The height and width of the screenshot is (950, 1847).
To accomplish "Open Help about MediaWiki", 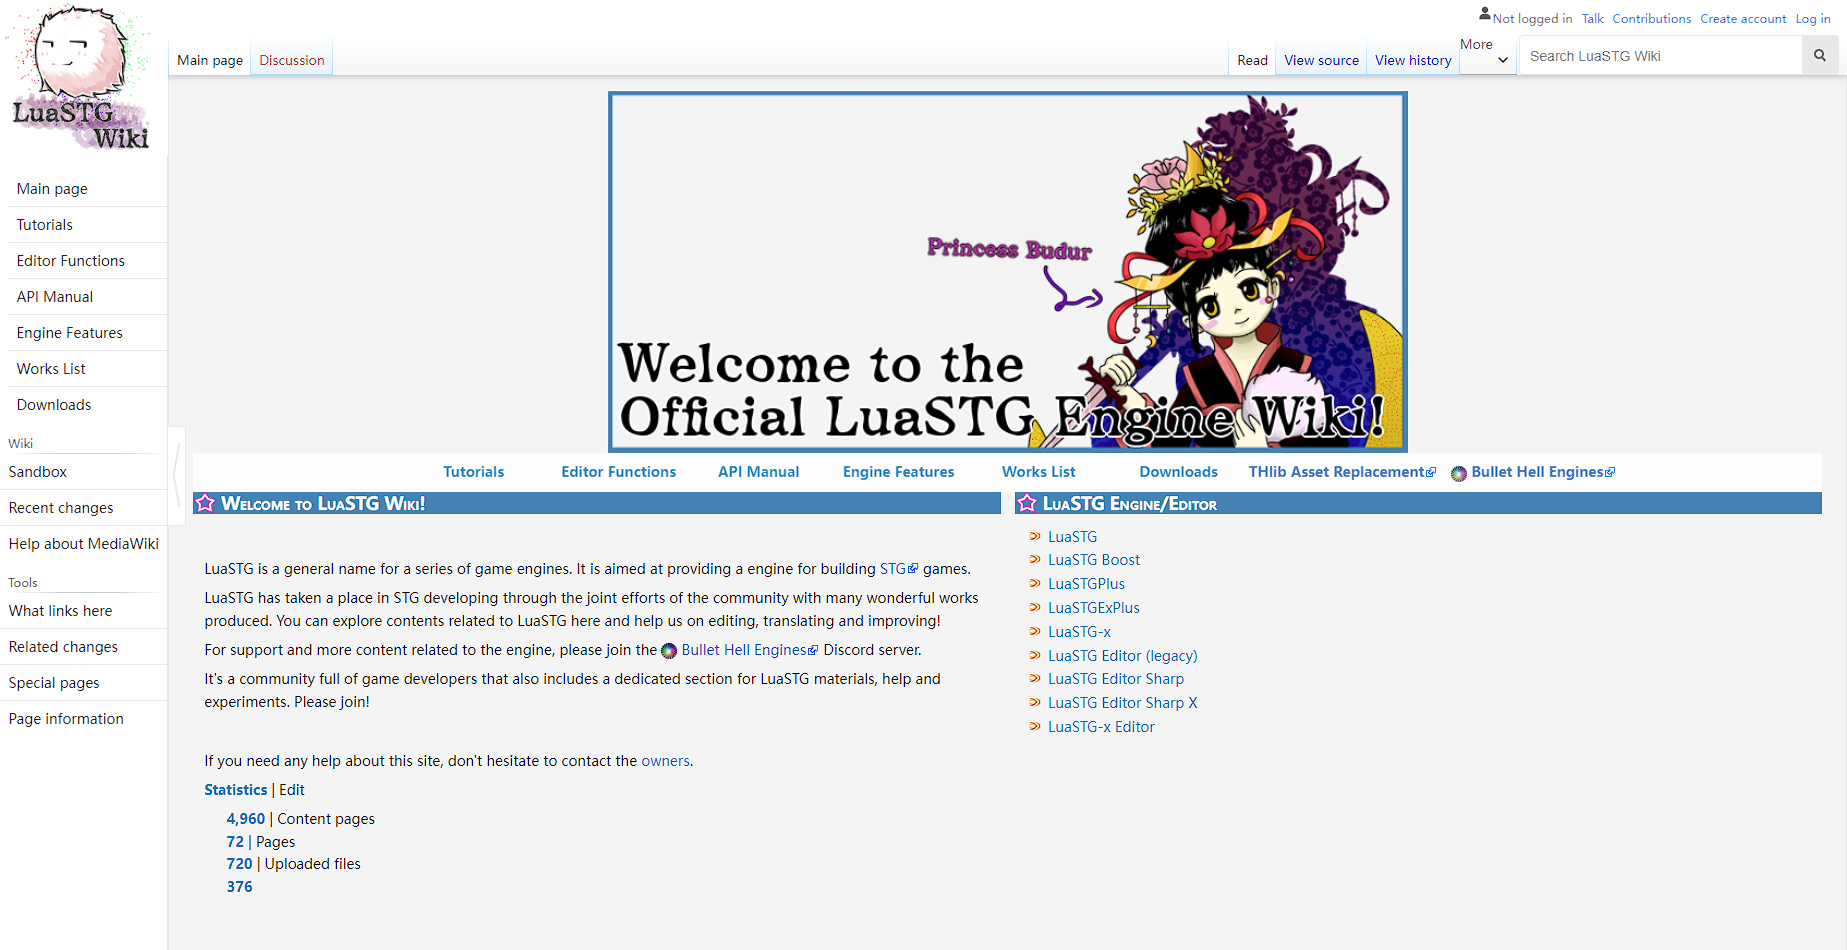I will 84,544.
